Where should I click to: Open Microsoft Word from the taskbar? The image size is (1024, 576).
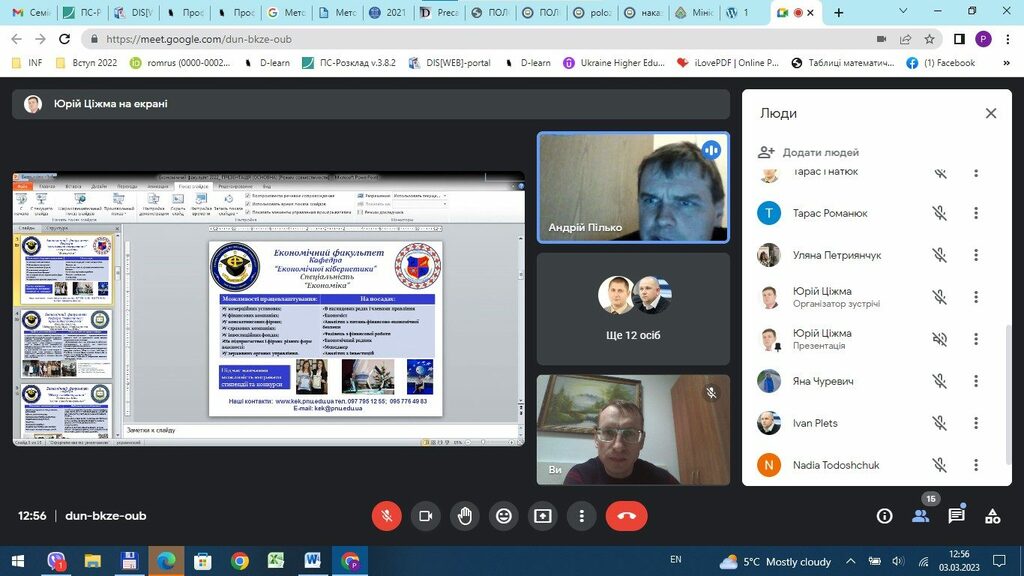point(312,561)
